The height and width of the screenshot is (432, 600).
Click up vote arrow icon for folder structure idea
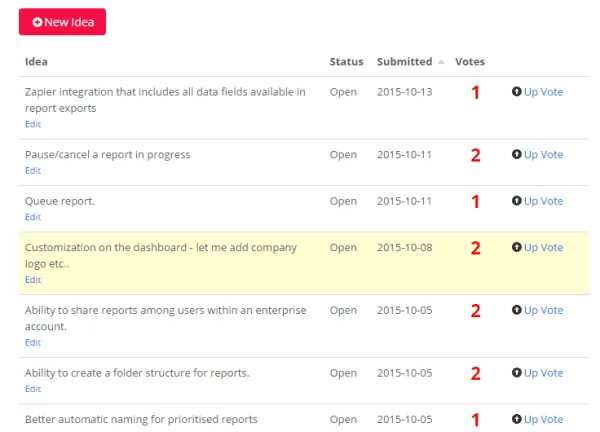pyautogui.click(x=516, y=373)
